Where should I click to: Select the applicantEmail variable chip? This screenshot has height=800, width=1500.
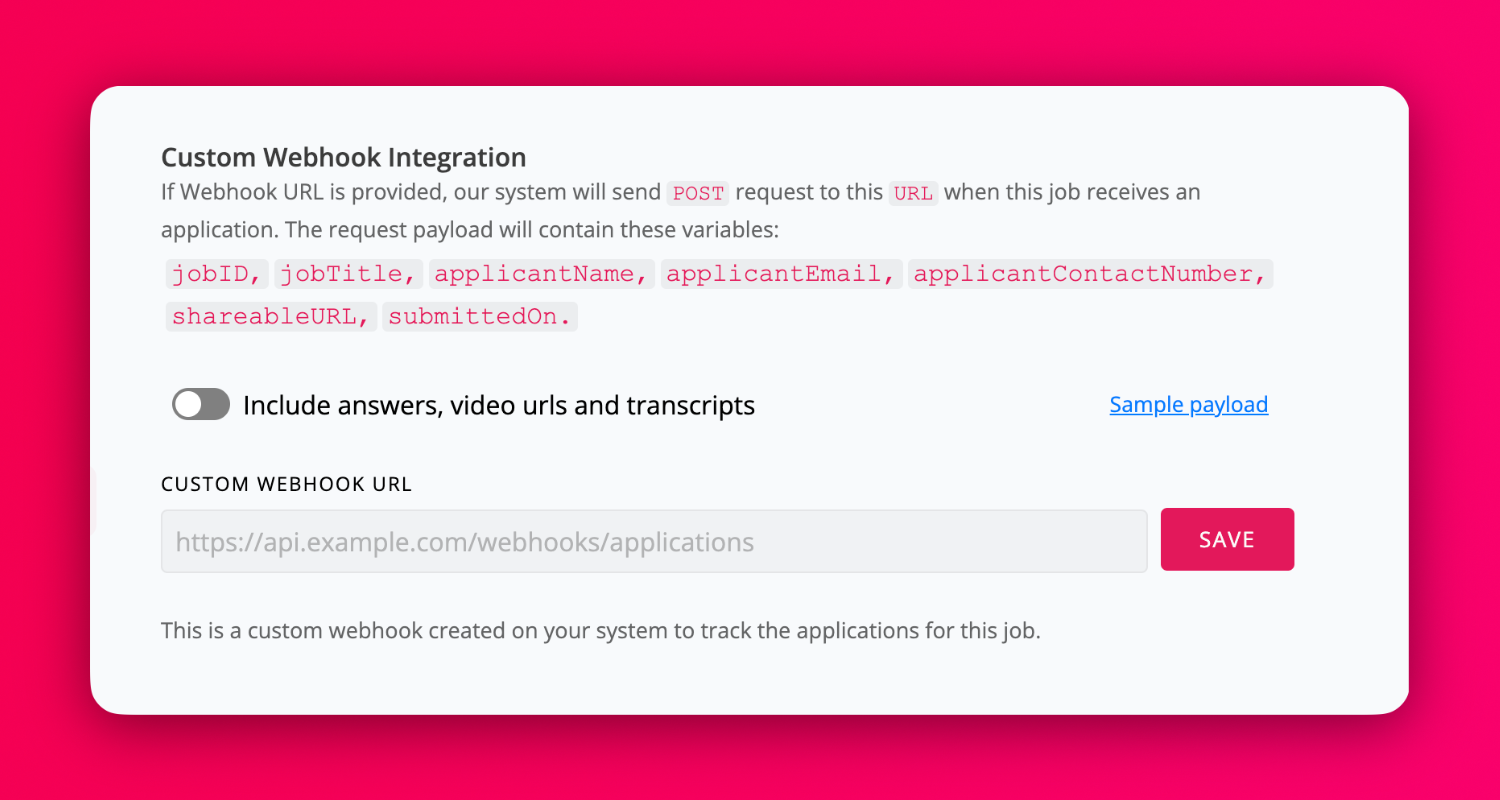coord(780,273)
